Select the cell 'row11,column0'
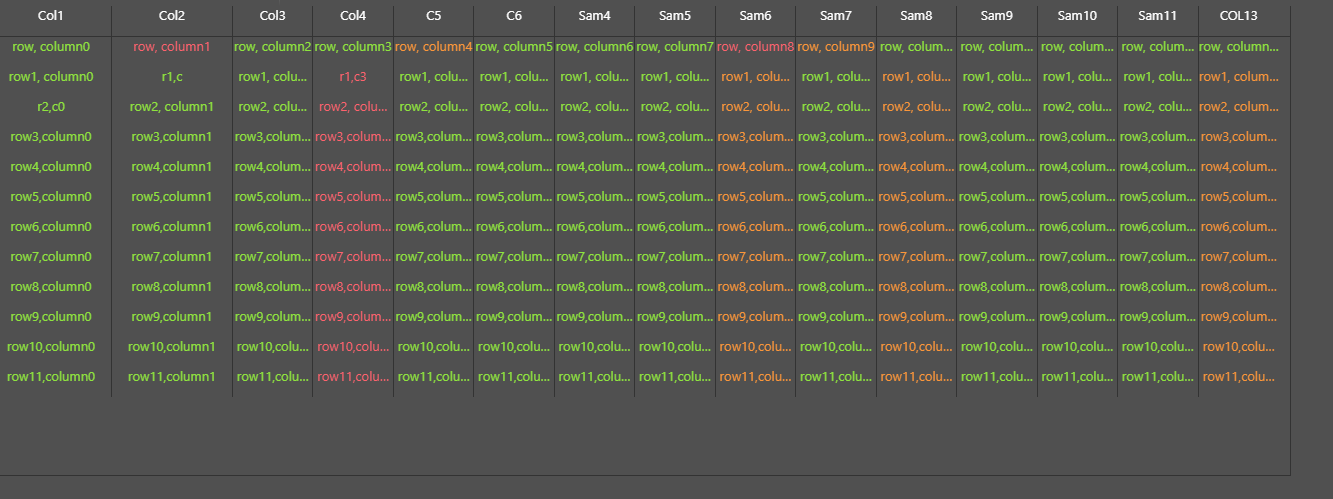The image size is (1333, 499). [x=51, y=377]
